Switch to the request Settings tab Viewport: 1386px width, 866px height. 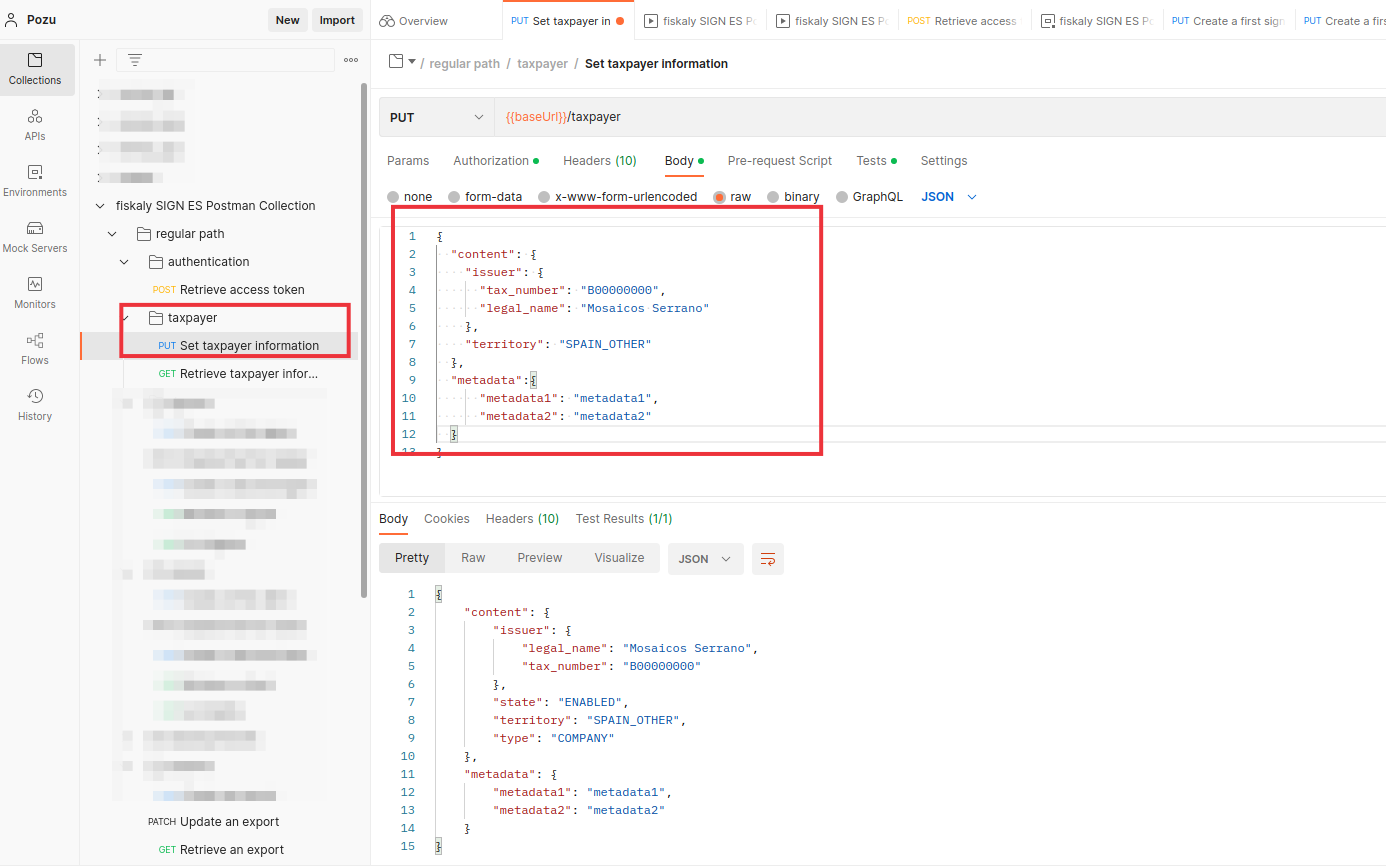(944, 161)
